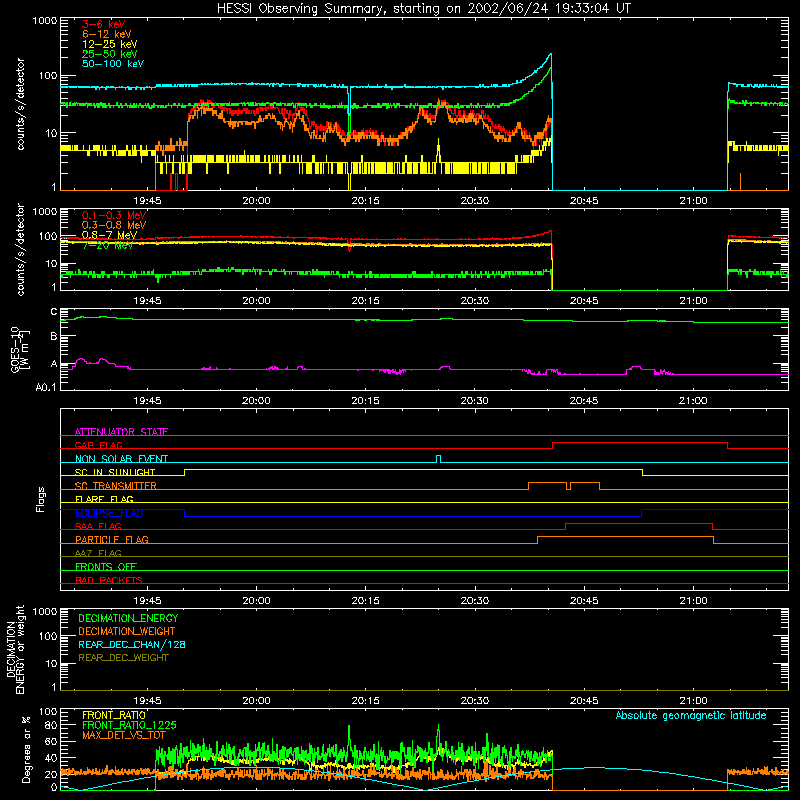Click the DECIMATION ENERGY or weight axis label

tap(15, 649)
